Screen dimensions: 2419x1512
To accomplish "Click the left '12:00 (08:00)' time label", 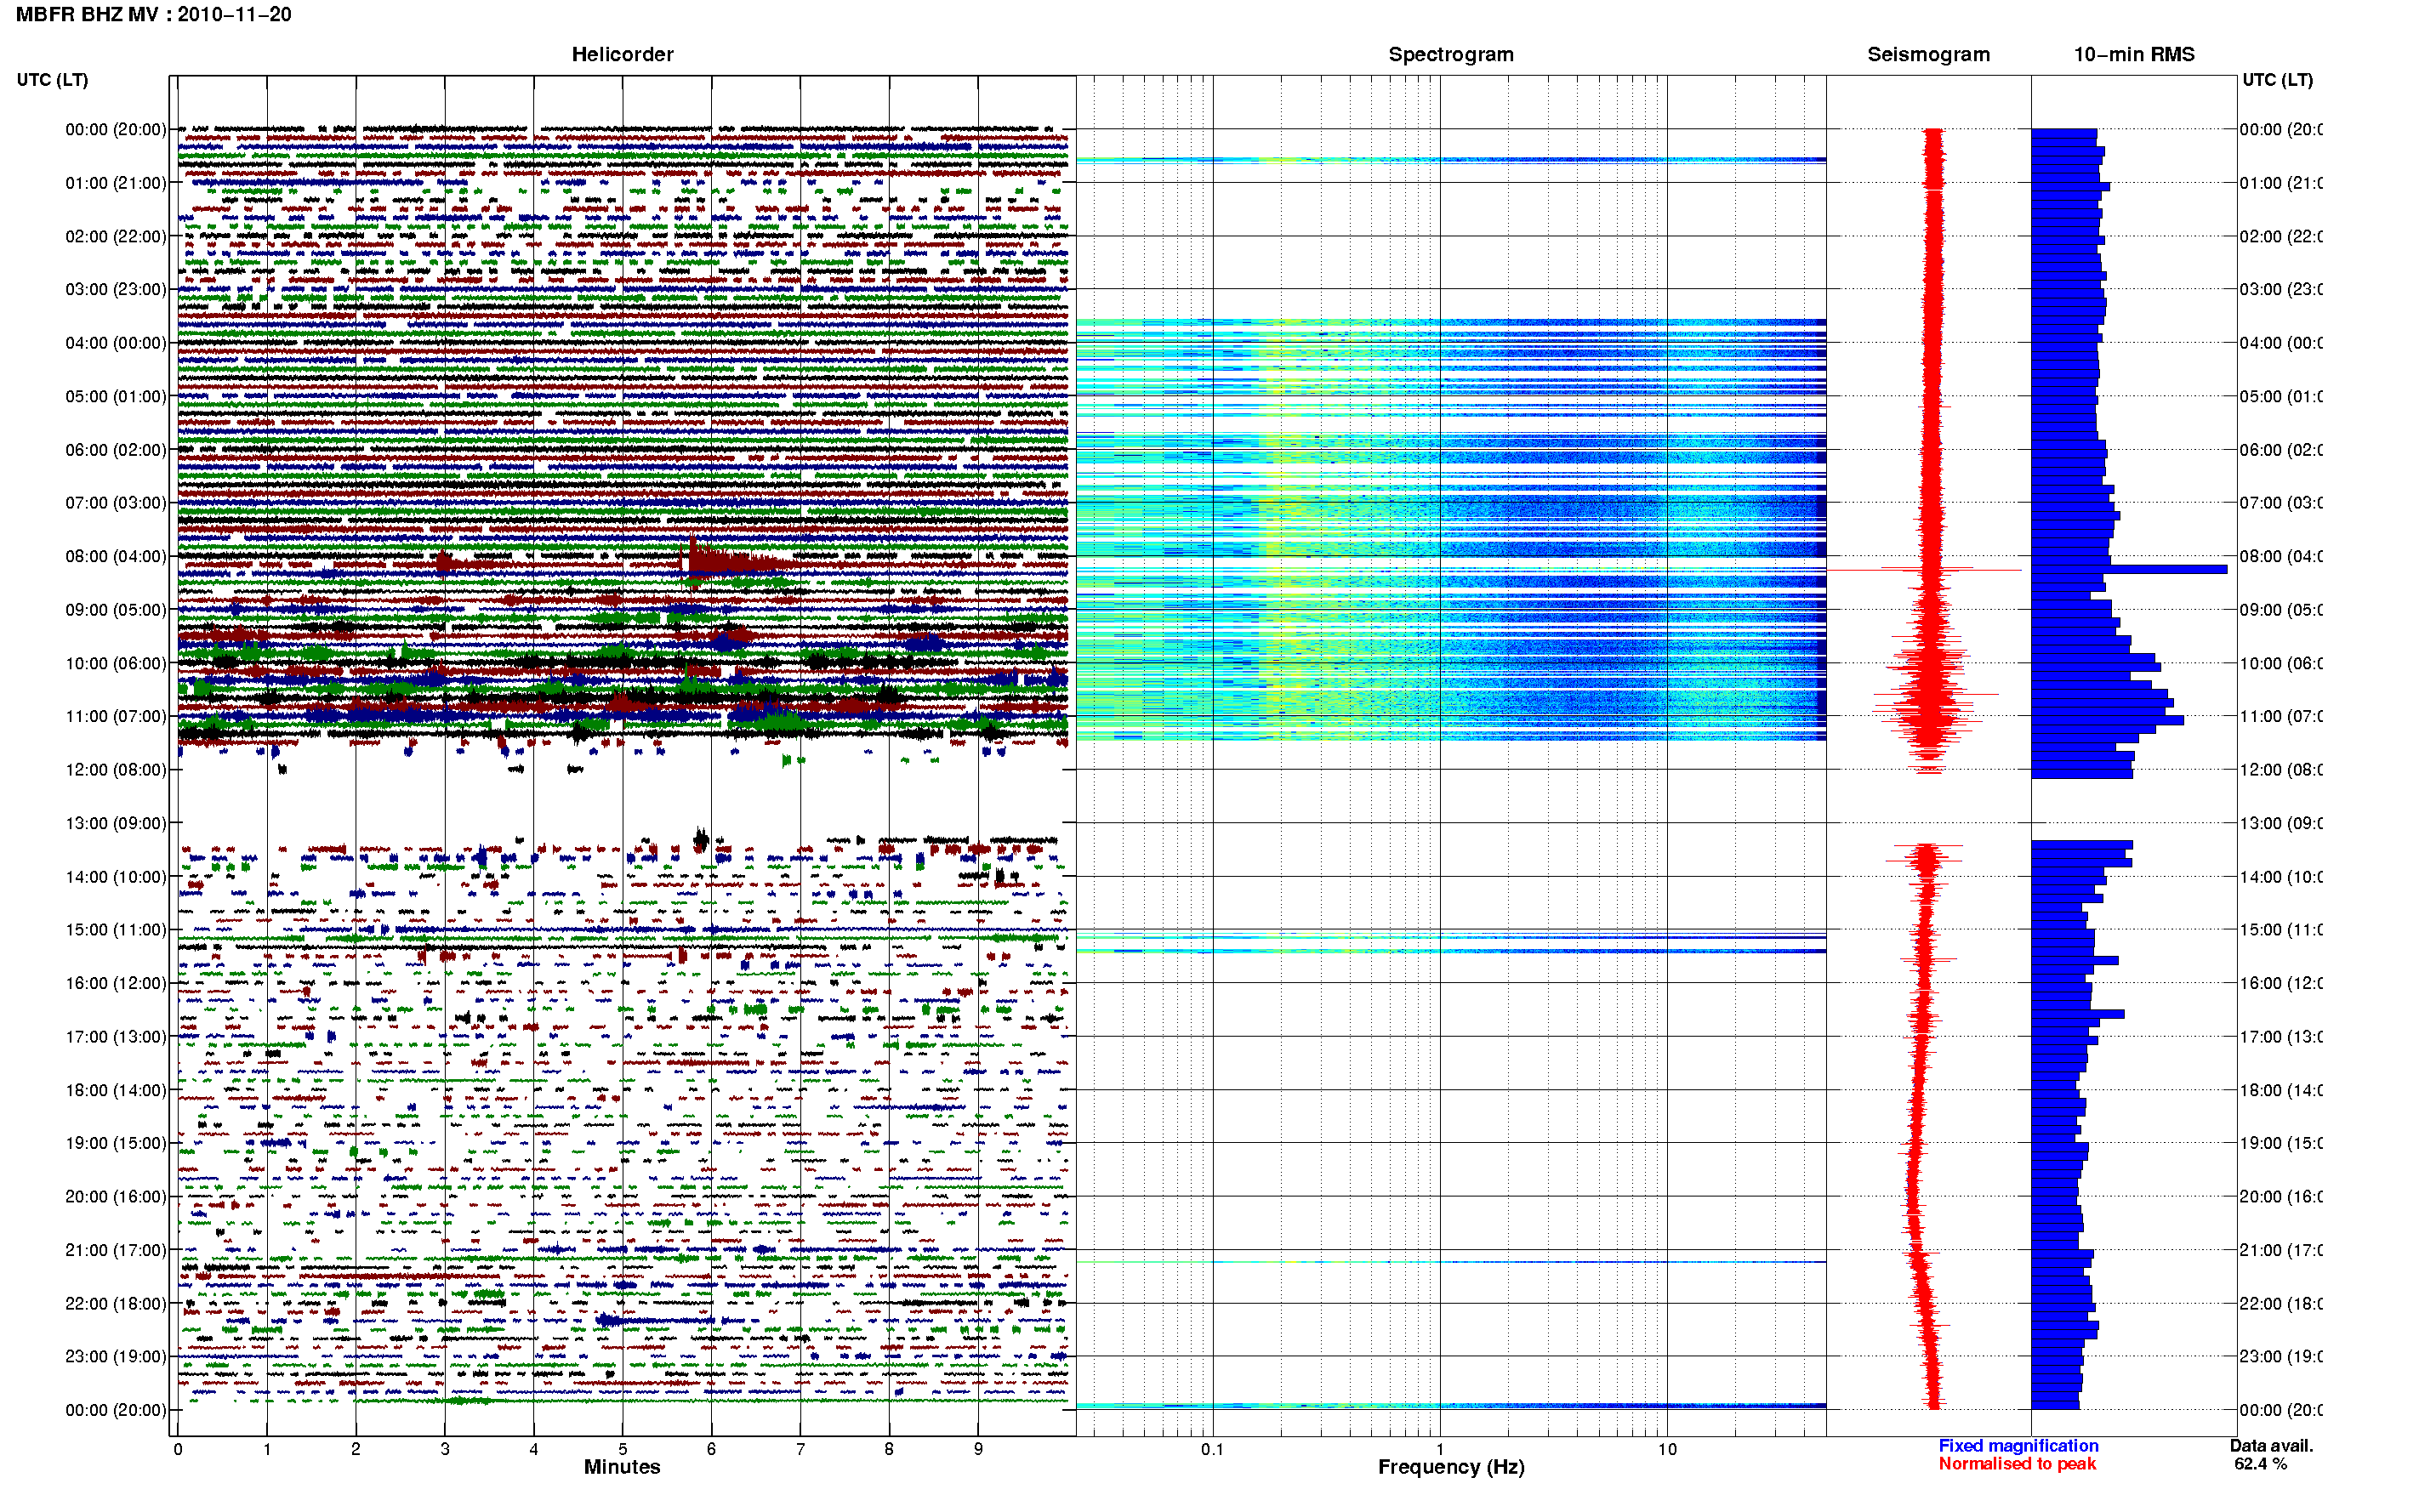I will (116, 770).
